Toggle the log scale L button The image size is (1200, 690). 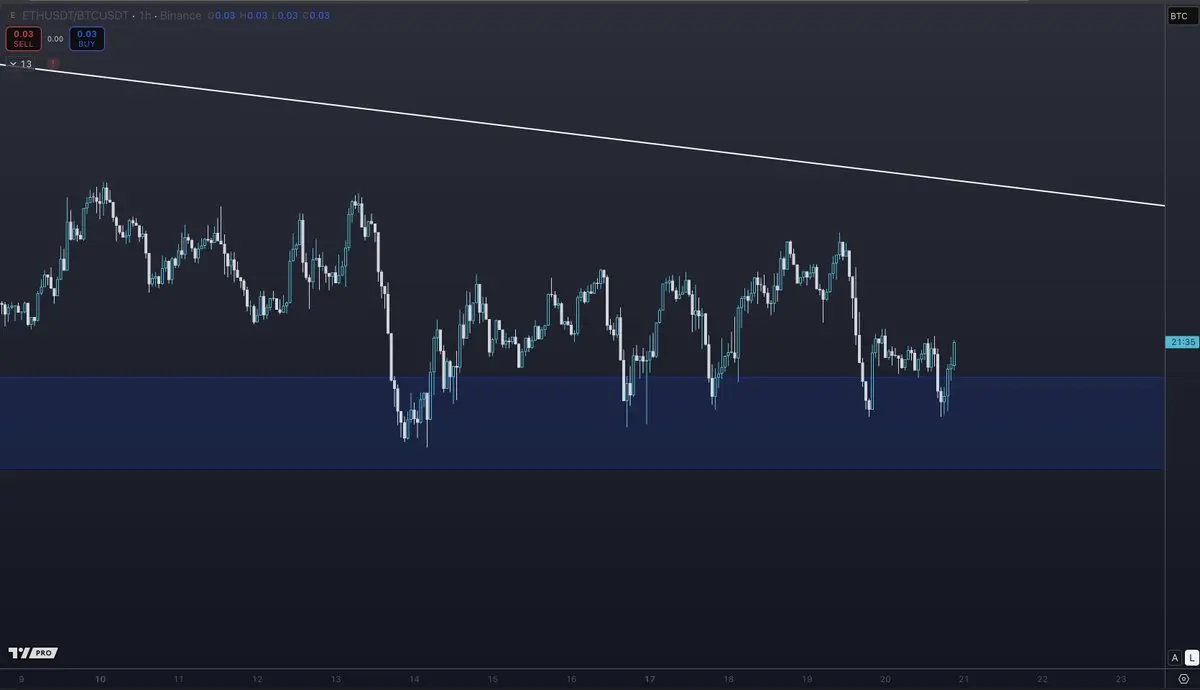click(1190, 657)
